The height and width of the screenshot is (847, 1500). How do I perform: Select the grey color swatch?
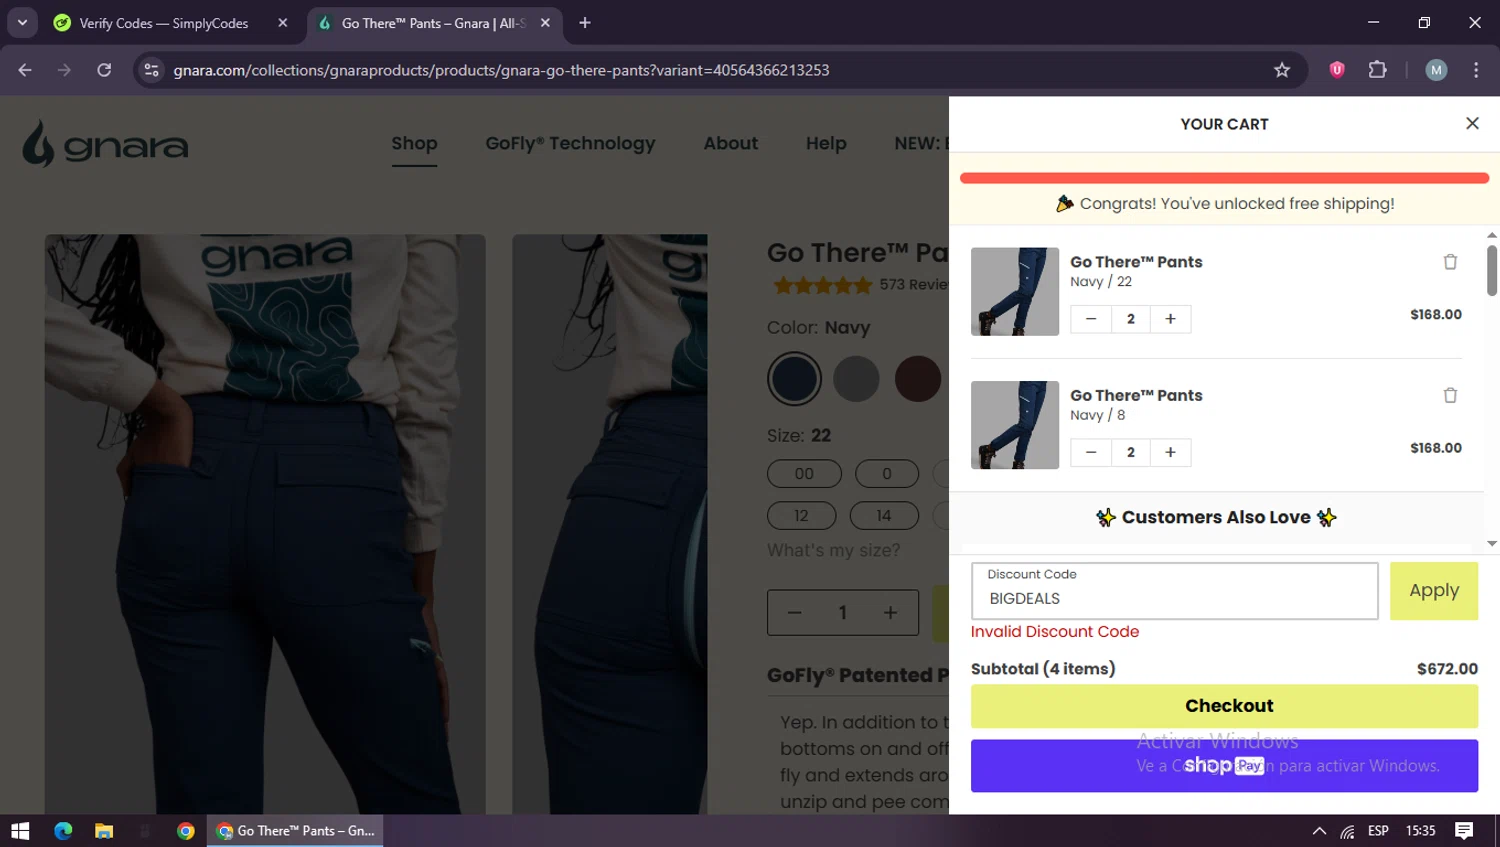click(x=856, y=379)
